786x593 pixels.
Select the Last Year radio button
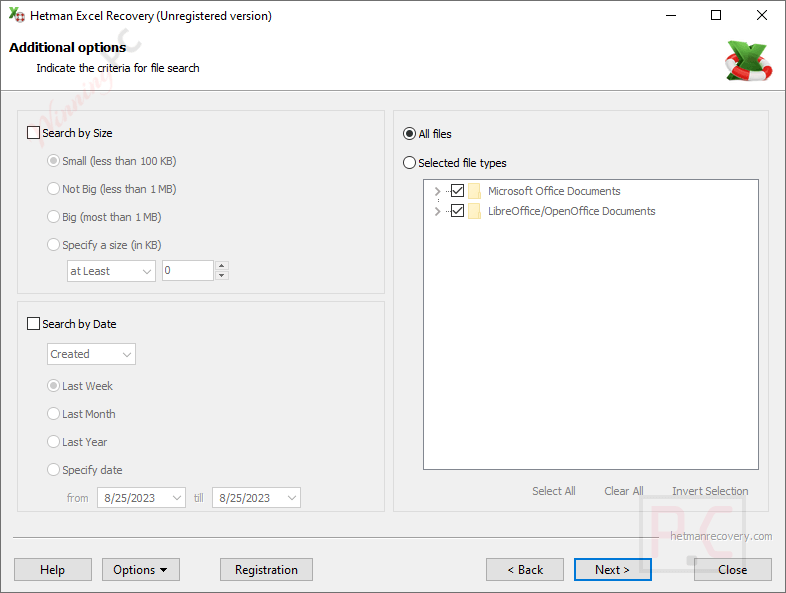(53, 442)
